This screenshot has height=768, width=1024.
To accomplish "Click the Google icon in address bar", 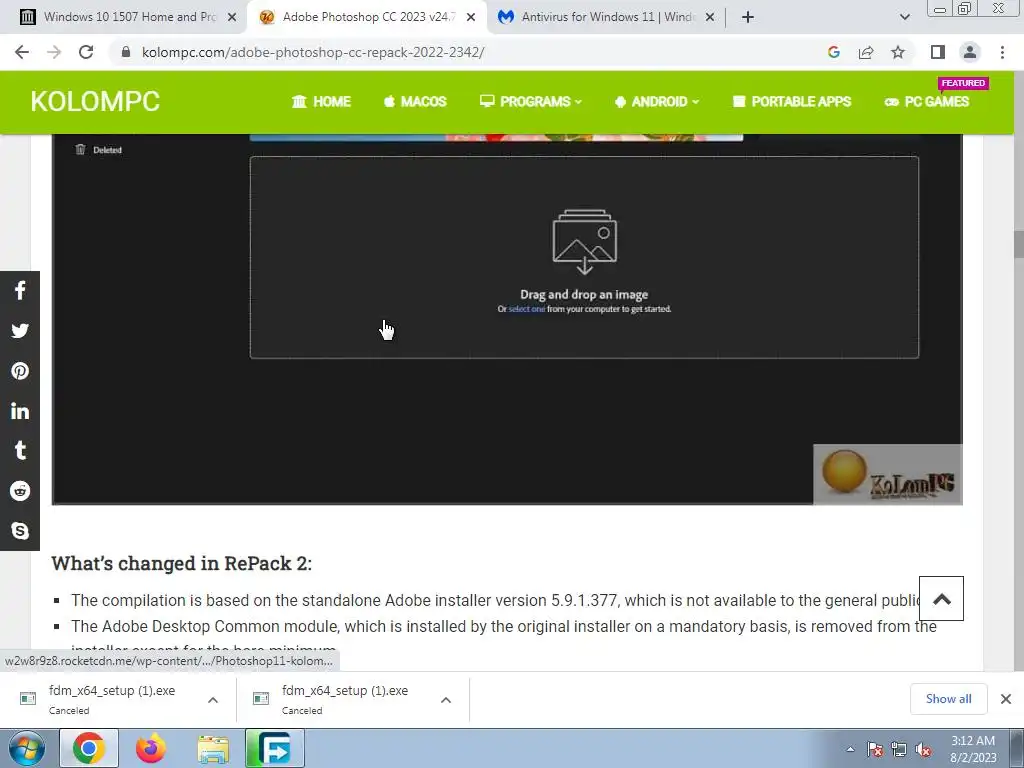I will point(833,52).
